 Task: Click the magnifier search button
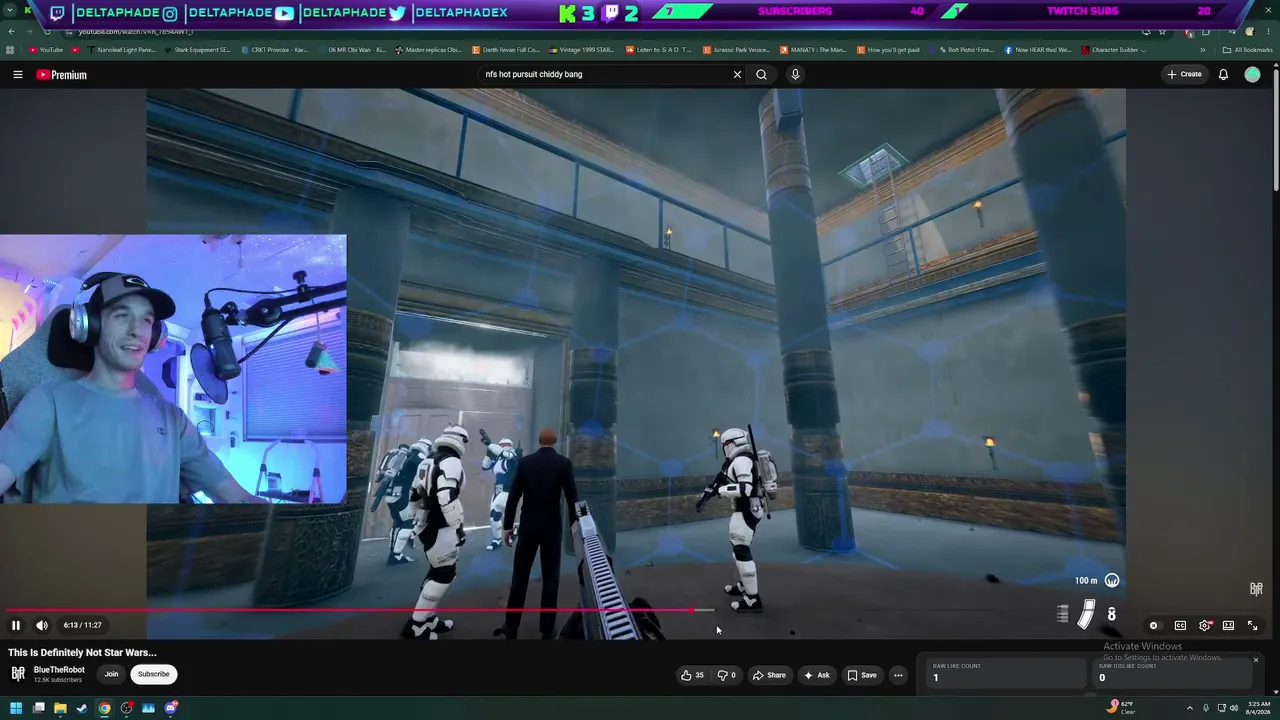(x=762, y=74)
